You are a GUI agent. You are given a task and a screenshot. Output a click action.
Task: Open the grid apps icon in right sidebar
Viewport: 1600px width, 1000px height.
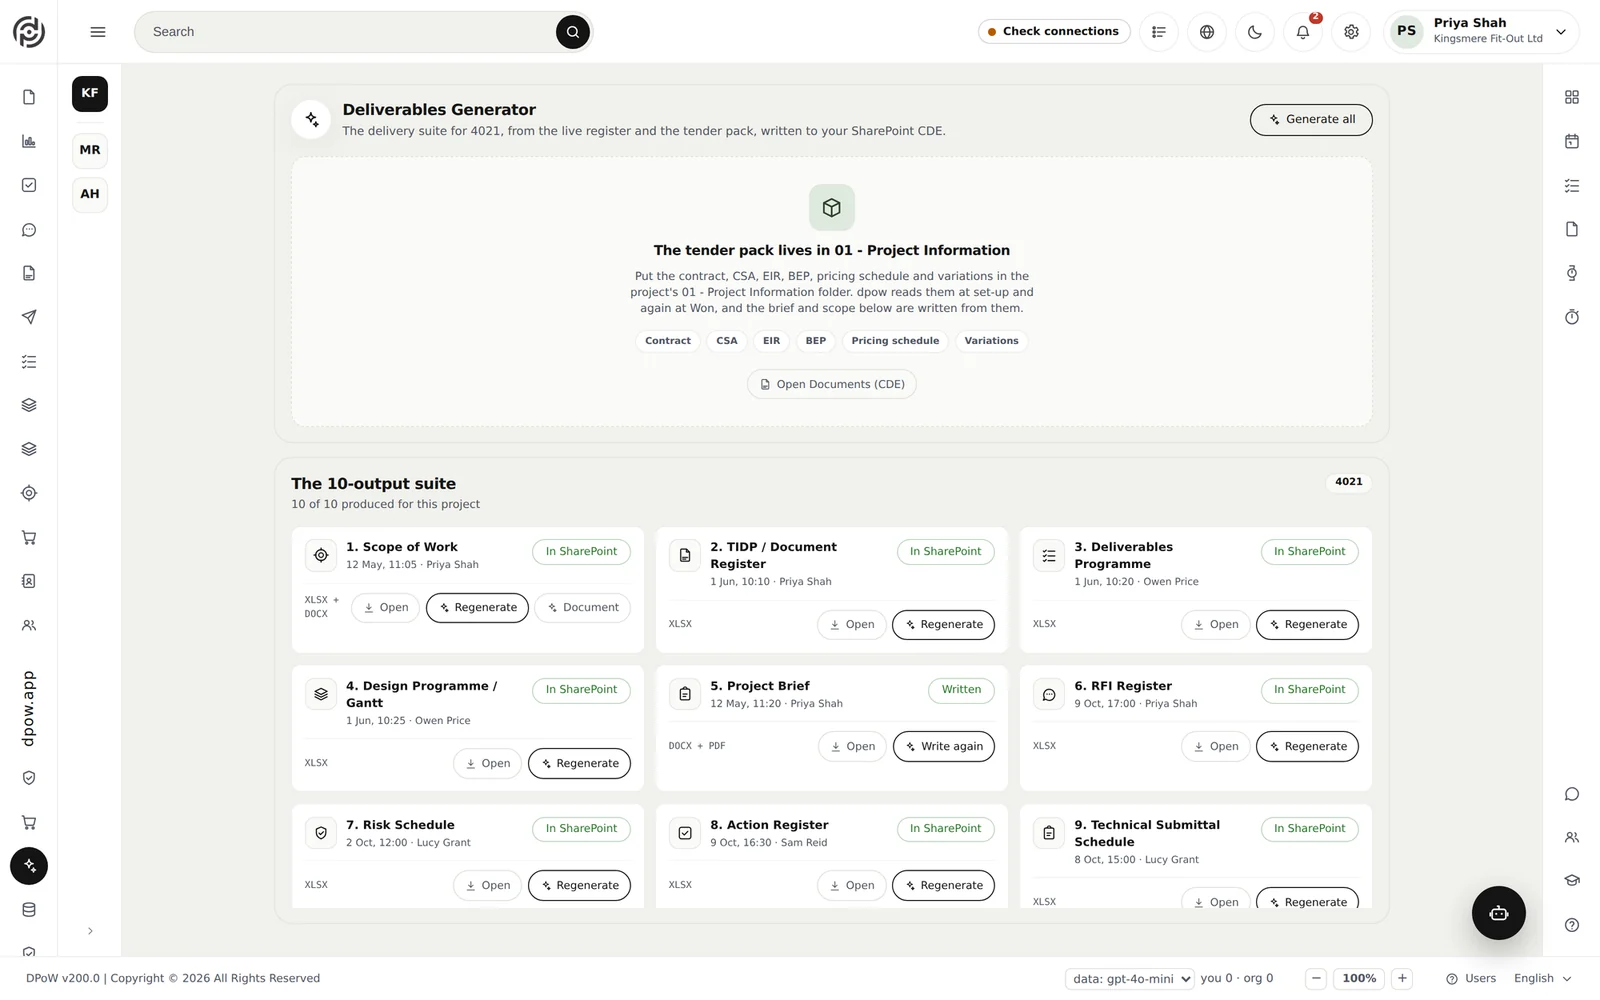tap(1572, 97)
